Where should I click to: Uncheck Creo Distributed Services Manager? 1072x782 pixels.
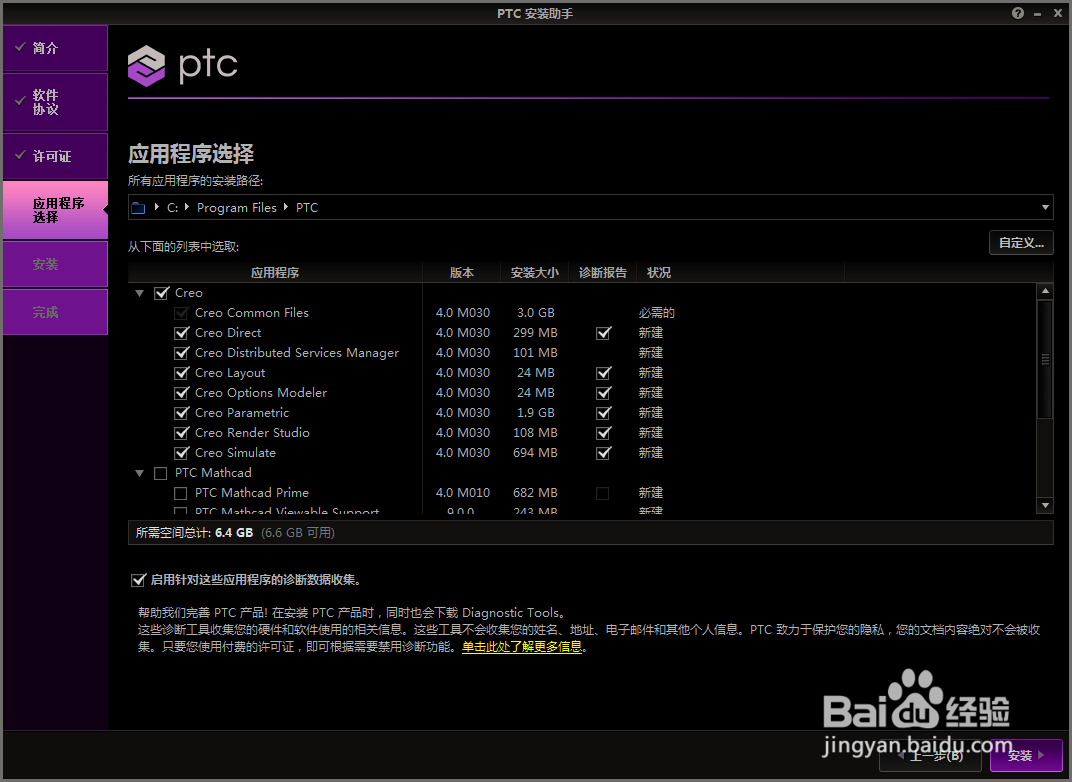coord(181,353)
